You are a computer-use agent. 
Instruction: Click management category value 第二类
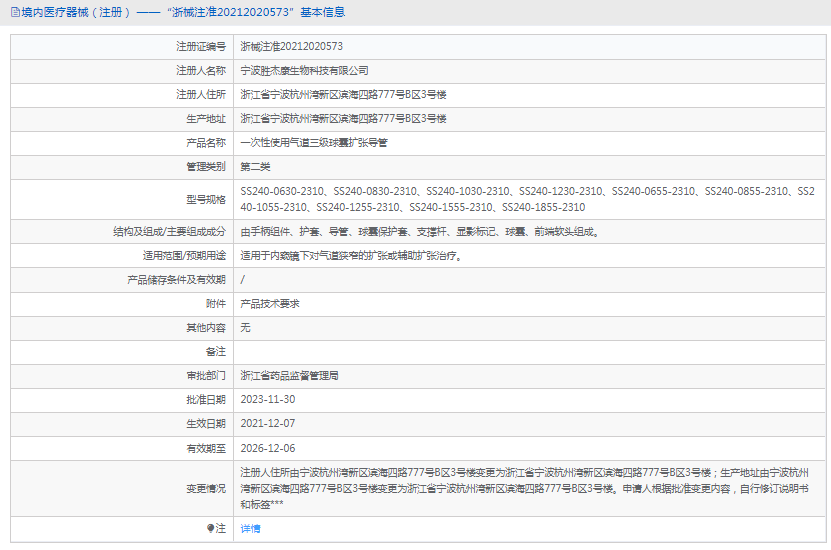(255, 167)
